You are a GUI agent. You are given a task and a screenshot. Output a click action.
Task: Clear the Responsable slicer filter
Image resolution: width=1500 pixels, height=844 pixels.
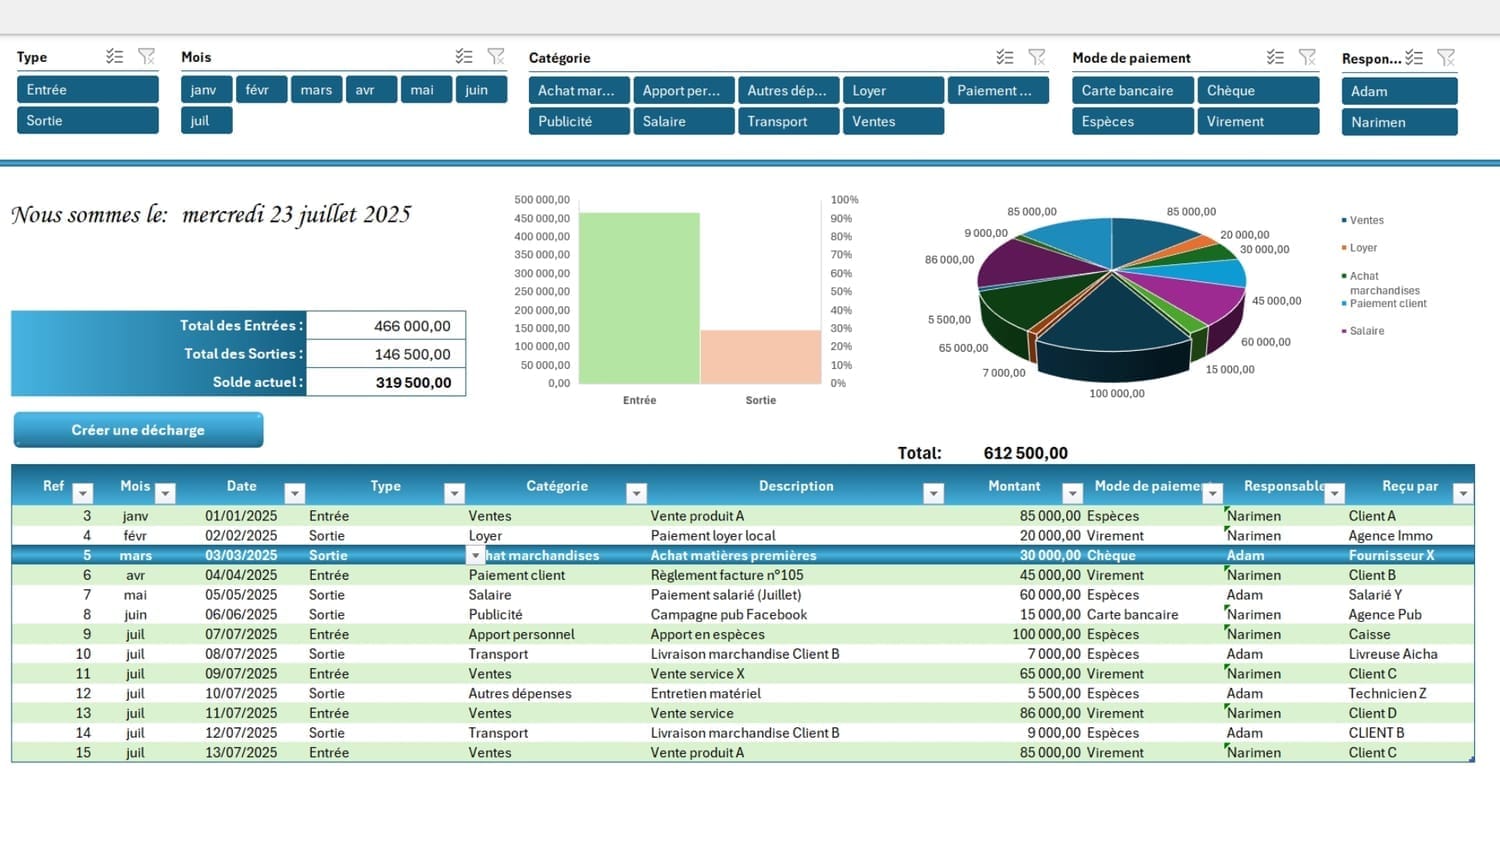pos(1446,58)
